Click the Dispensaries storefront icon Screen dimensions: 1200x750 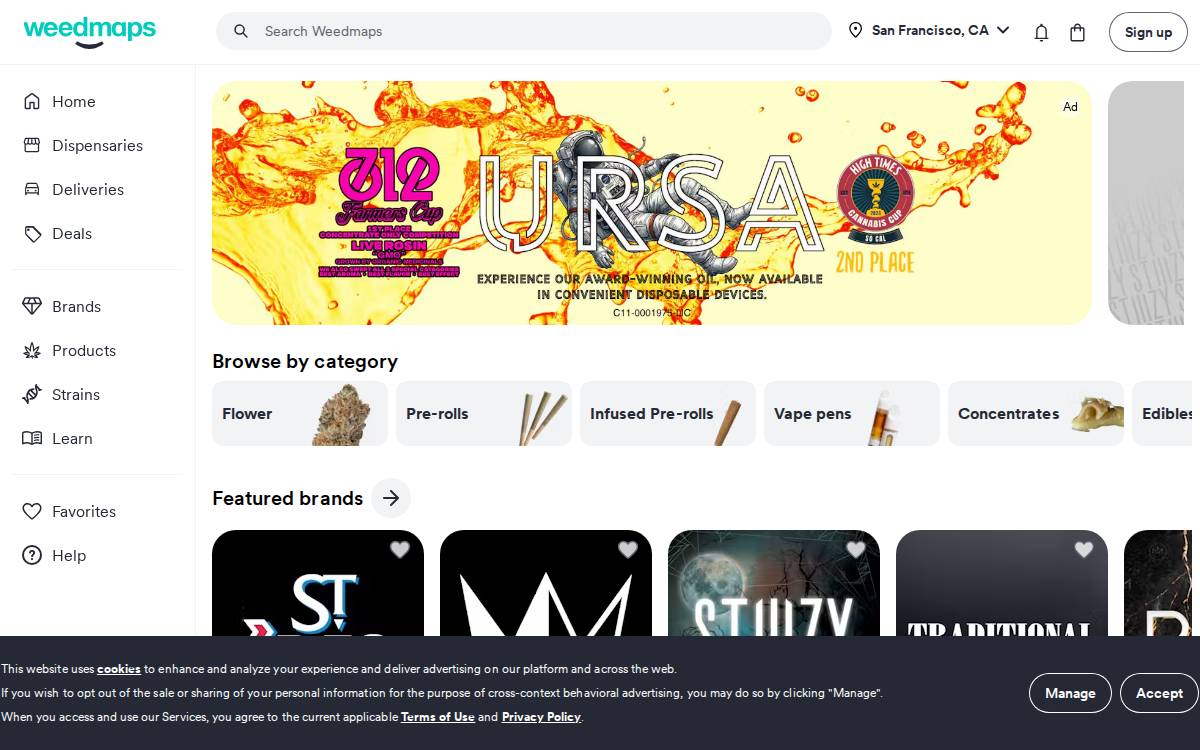[x=32, y=145]
